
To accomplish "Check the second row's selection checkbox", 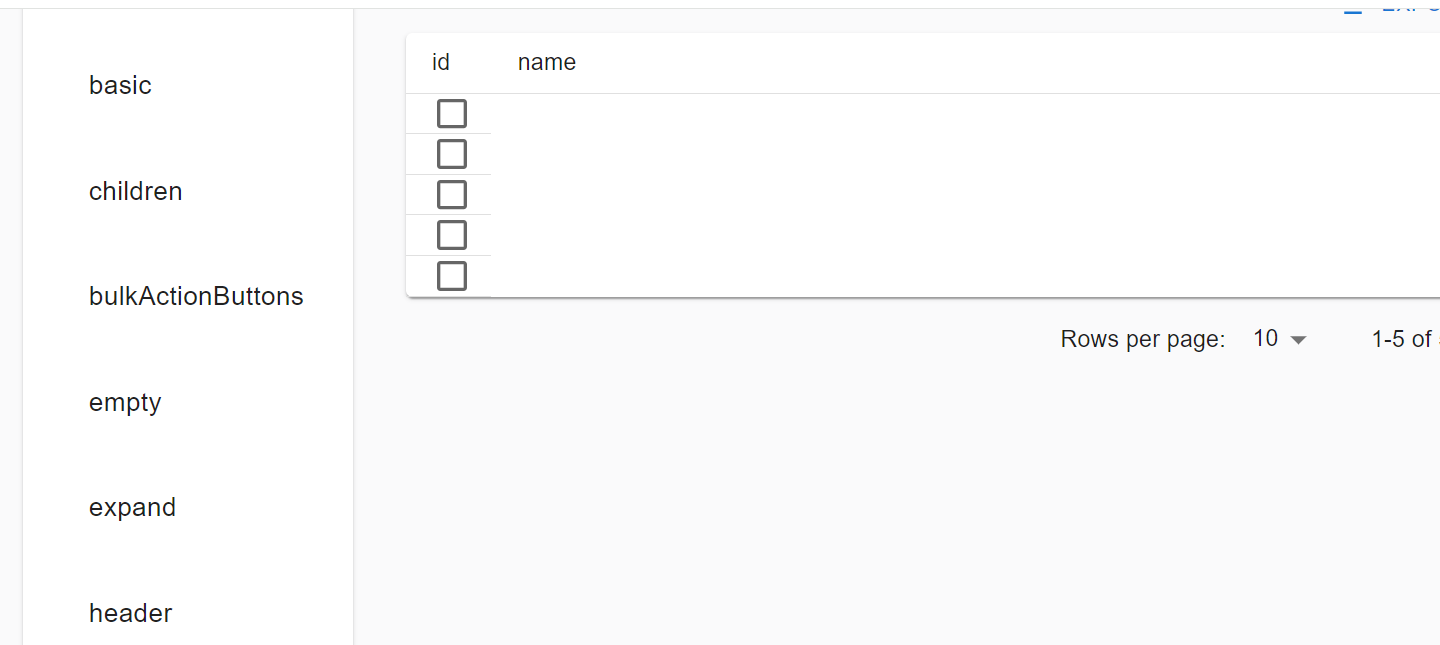I will pyautogui.click(x=451, y=154).
